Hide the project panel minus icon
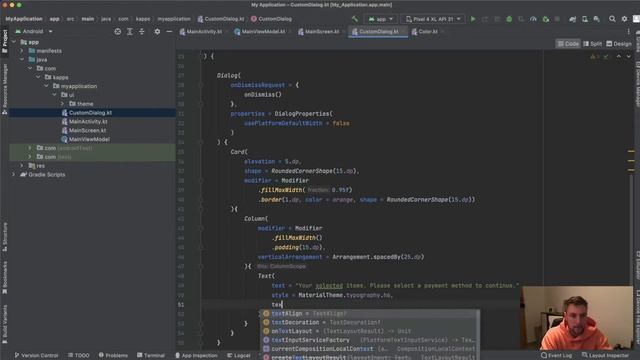The image size is (640, 360). coord(169,31)
